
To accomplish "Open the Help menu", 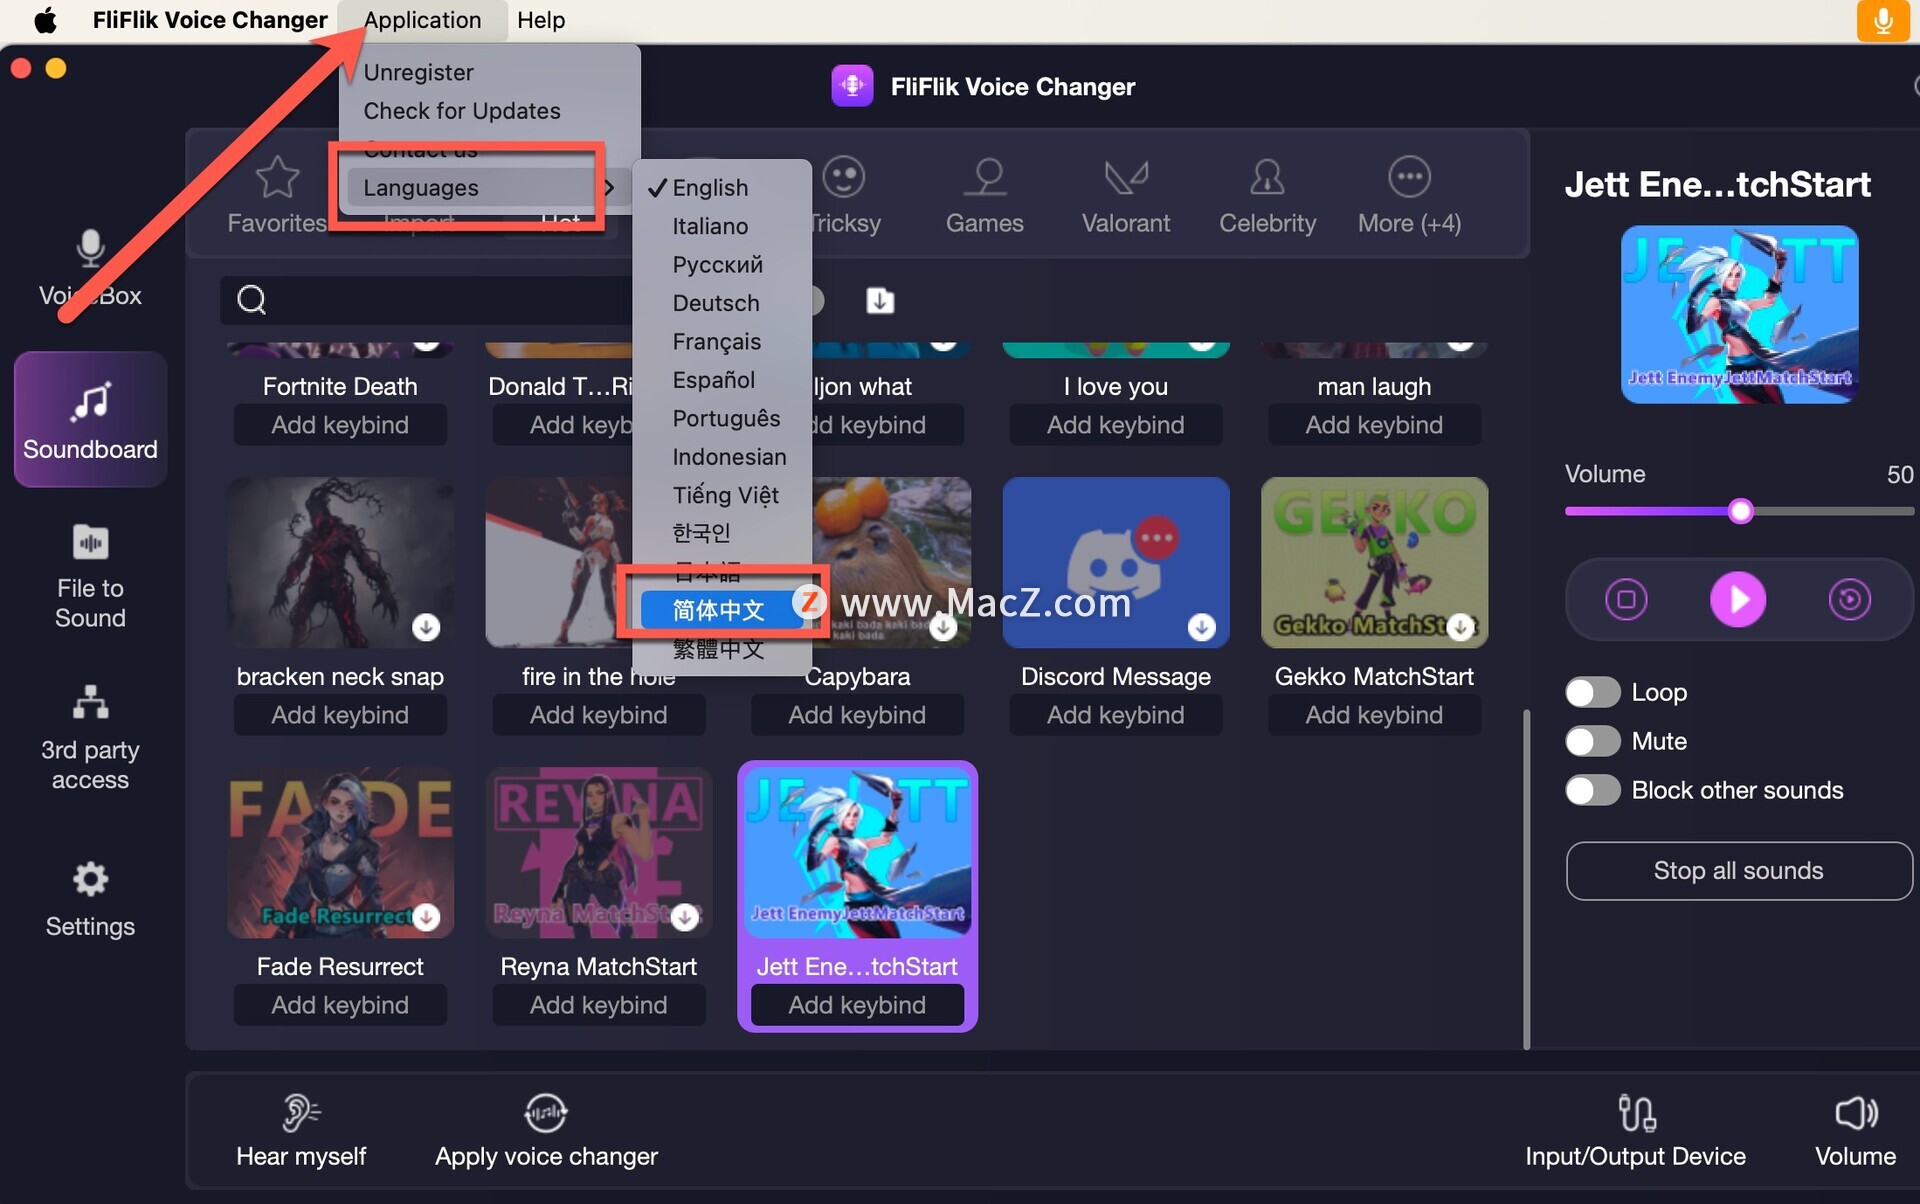I will pyautogui.click(x=541, y=20).
